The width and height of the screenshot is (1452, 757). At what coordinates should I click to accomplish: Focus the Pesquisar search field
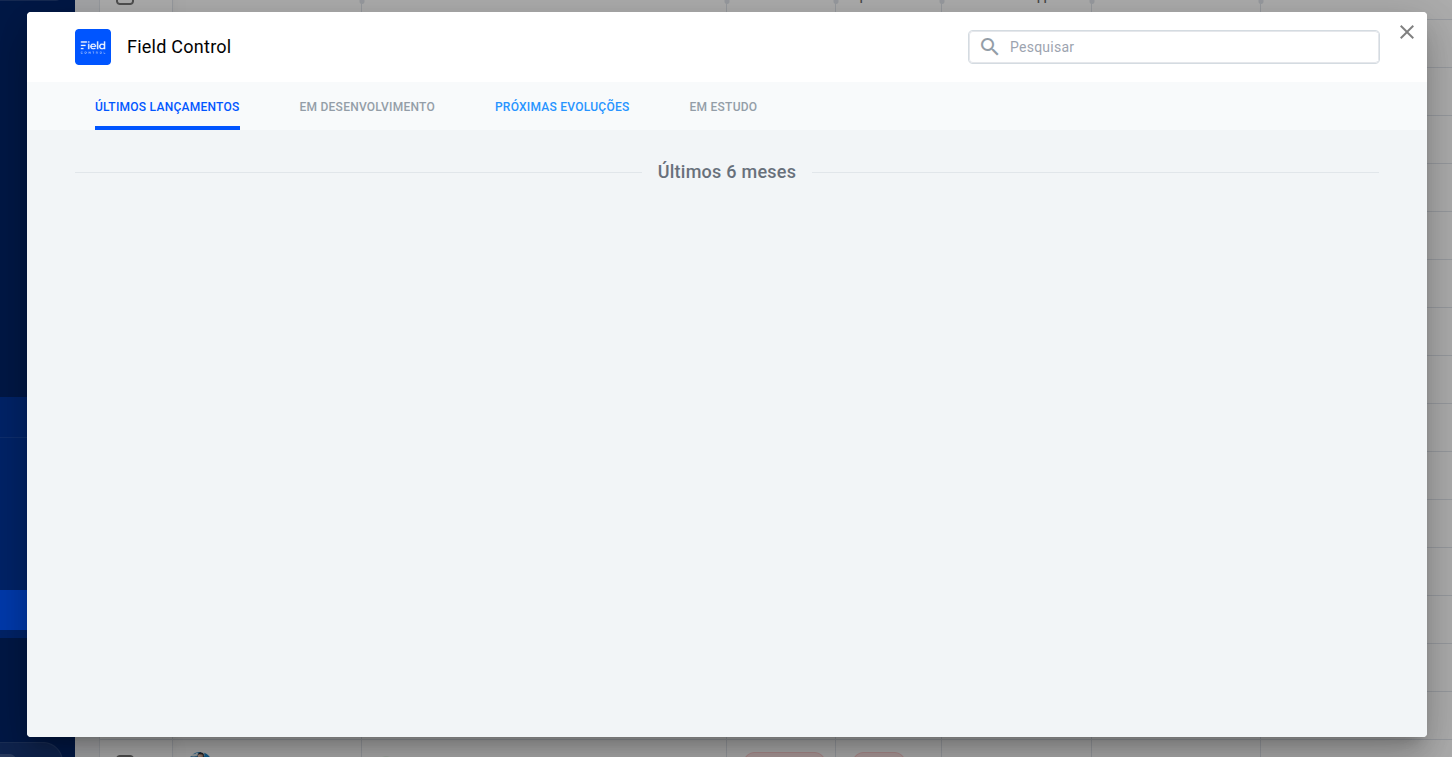[x=1174, y=47]
